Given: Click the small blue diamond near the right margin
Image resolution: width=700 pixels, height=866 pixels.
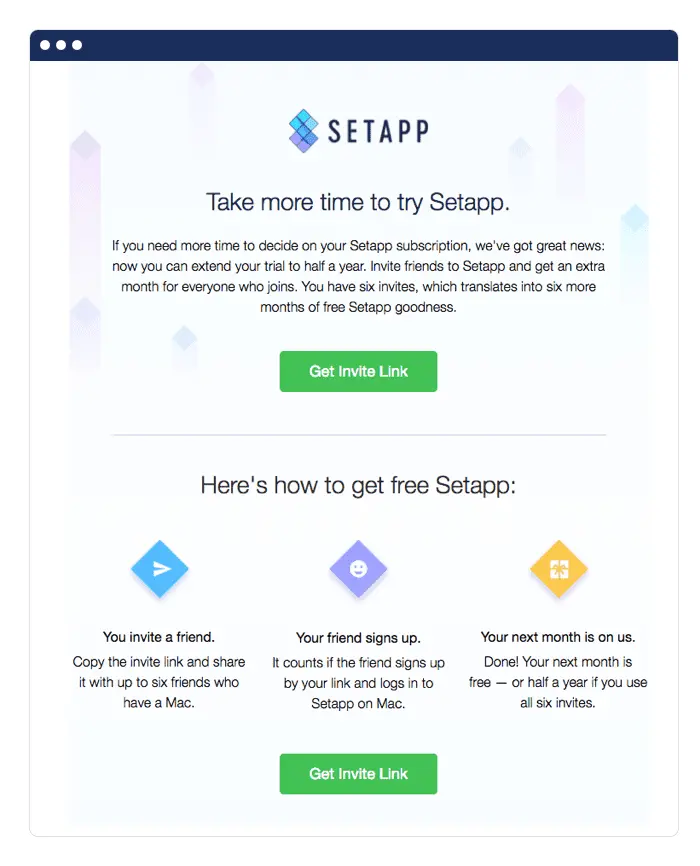Looking at the screenshot, I should [x=636, y=215].
